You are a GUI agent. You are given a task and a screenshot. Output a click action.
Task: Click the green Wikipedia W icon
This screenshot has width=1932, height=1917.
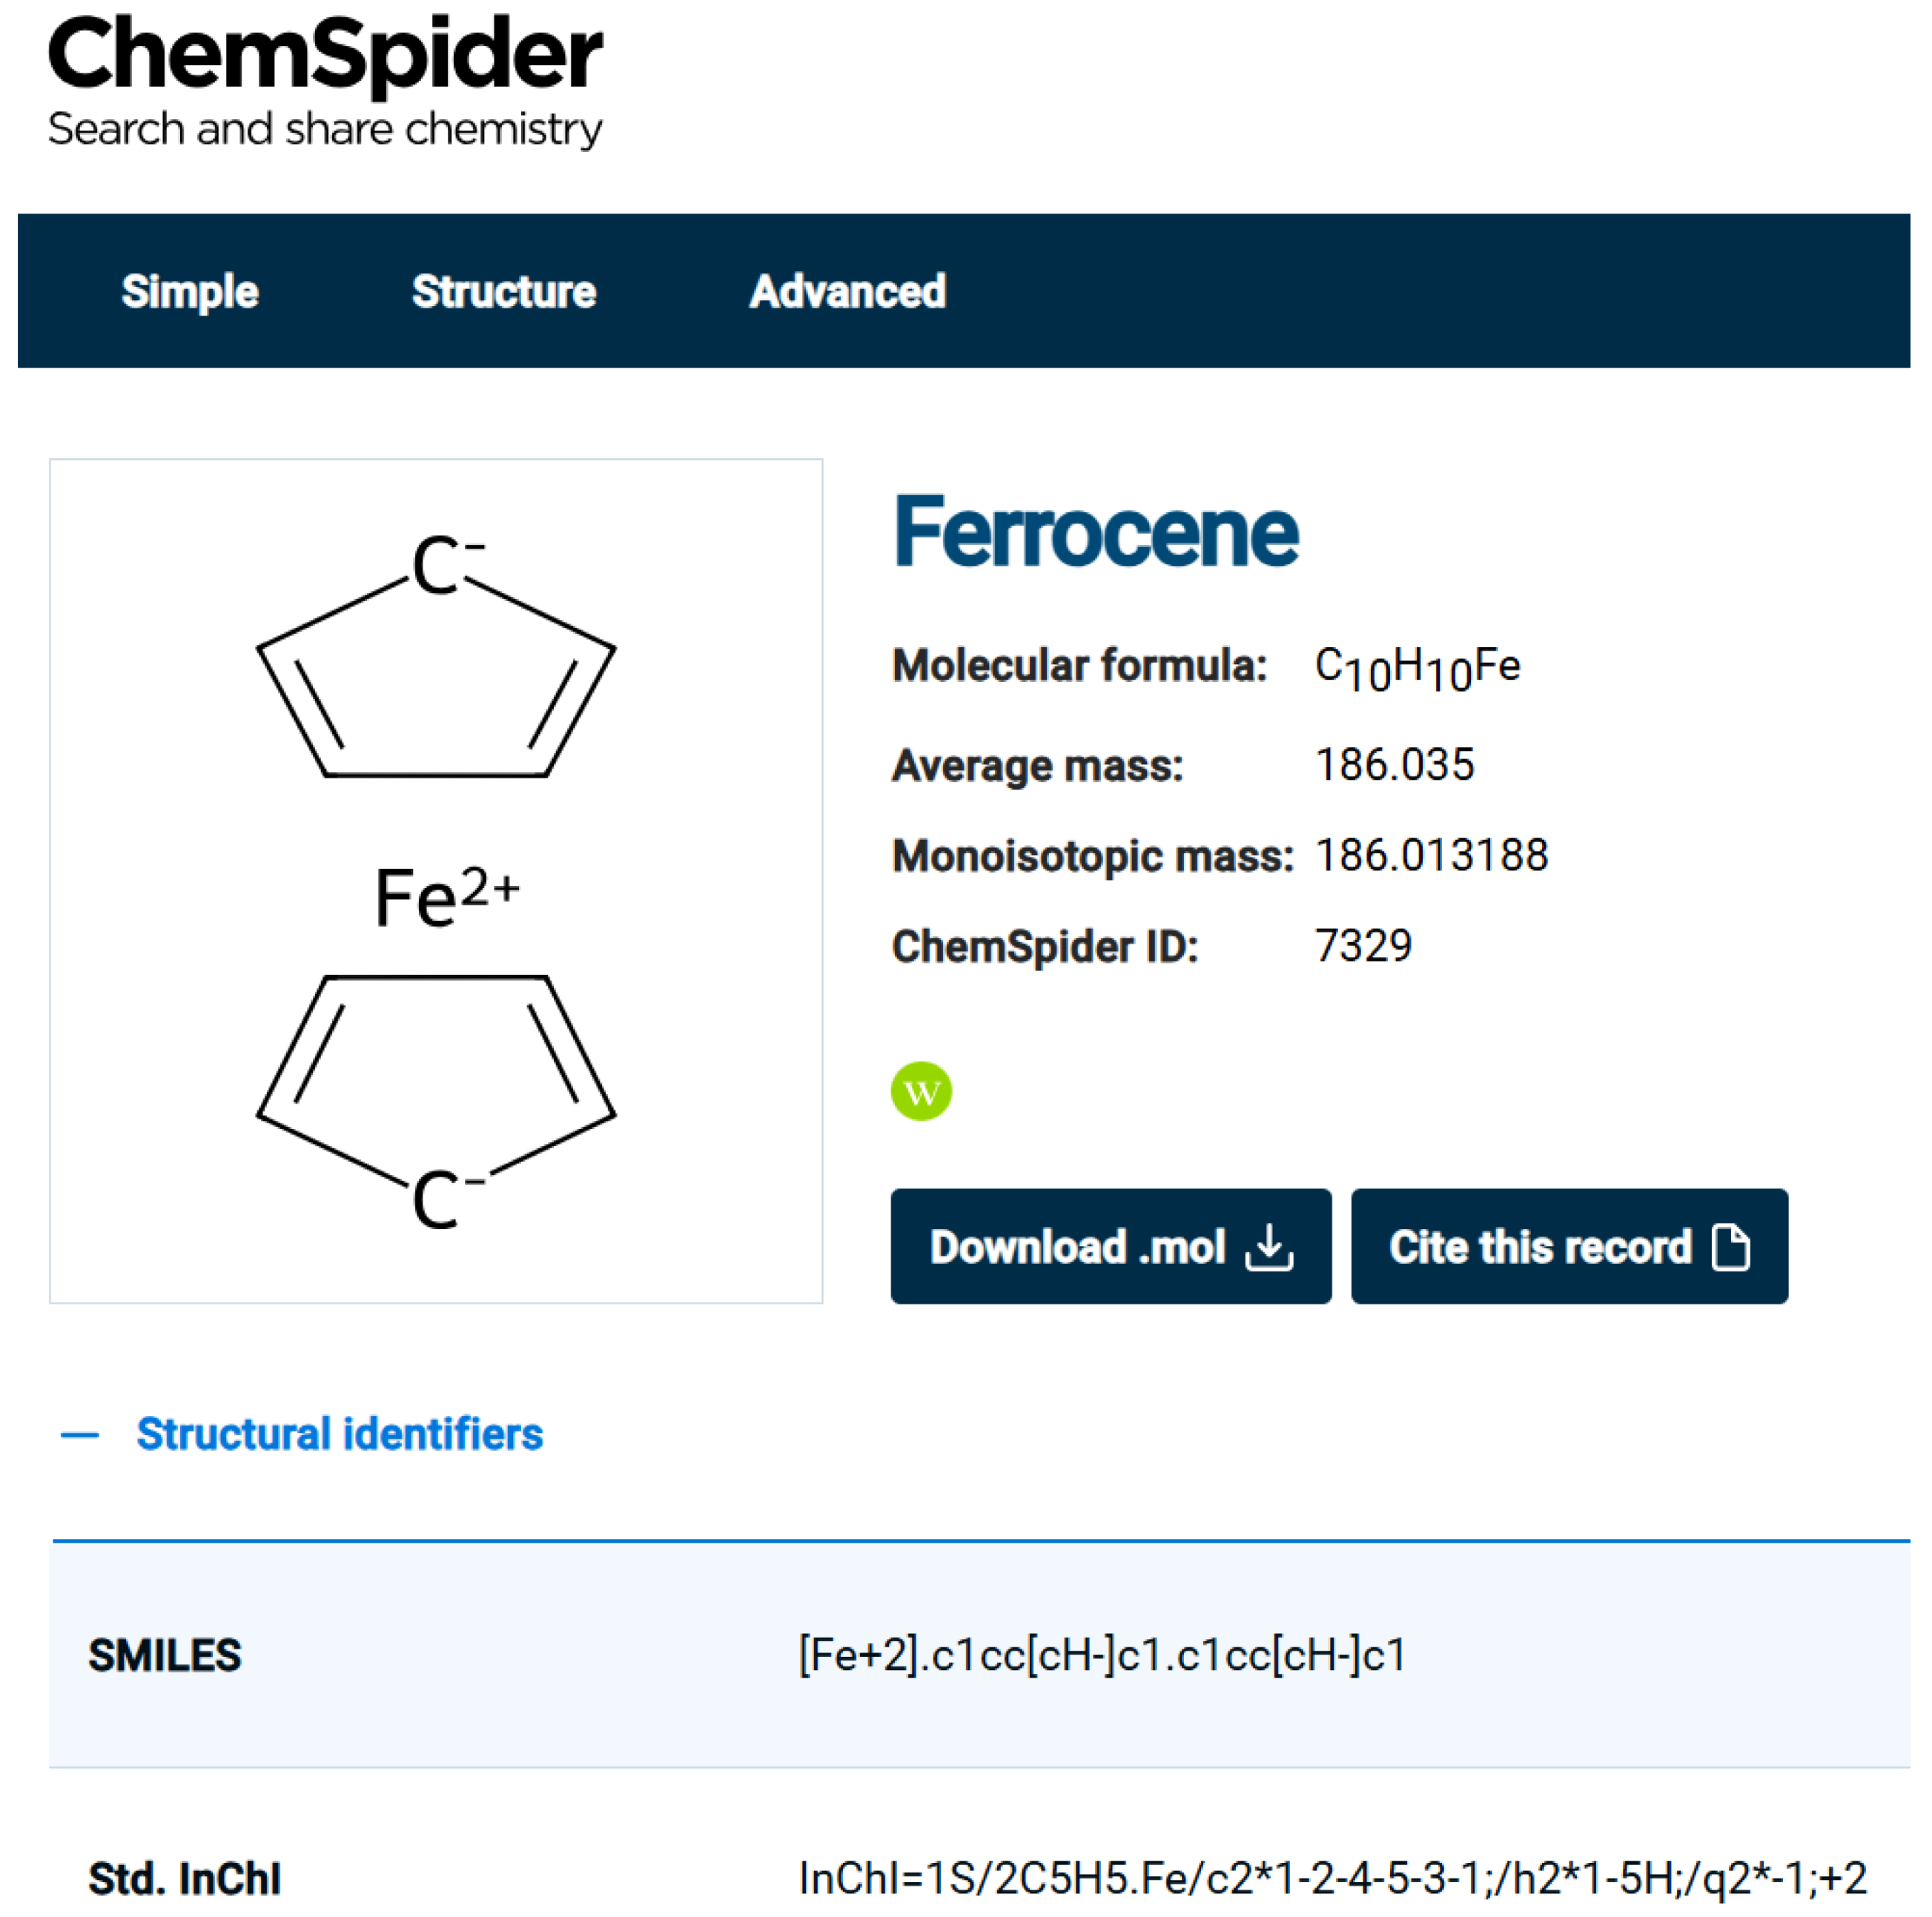click(x=921, y=1091)
